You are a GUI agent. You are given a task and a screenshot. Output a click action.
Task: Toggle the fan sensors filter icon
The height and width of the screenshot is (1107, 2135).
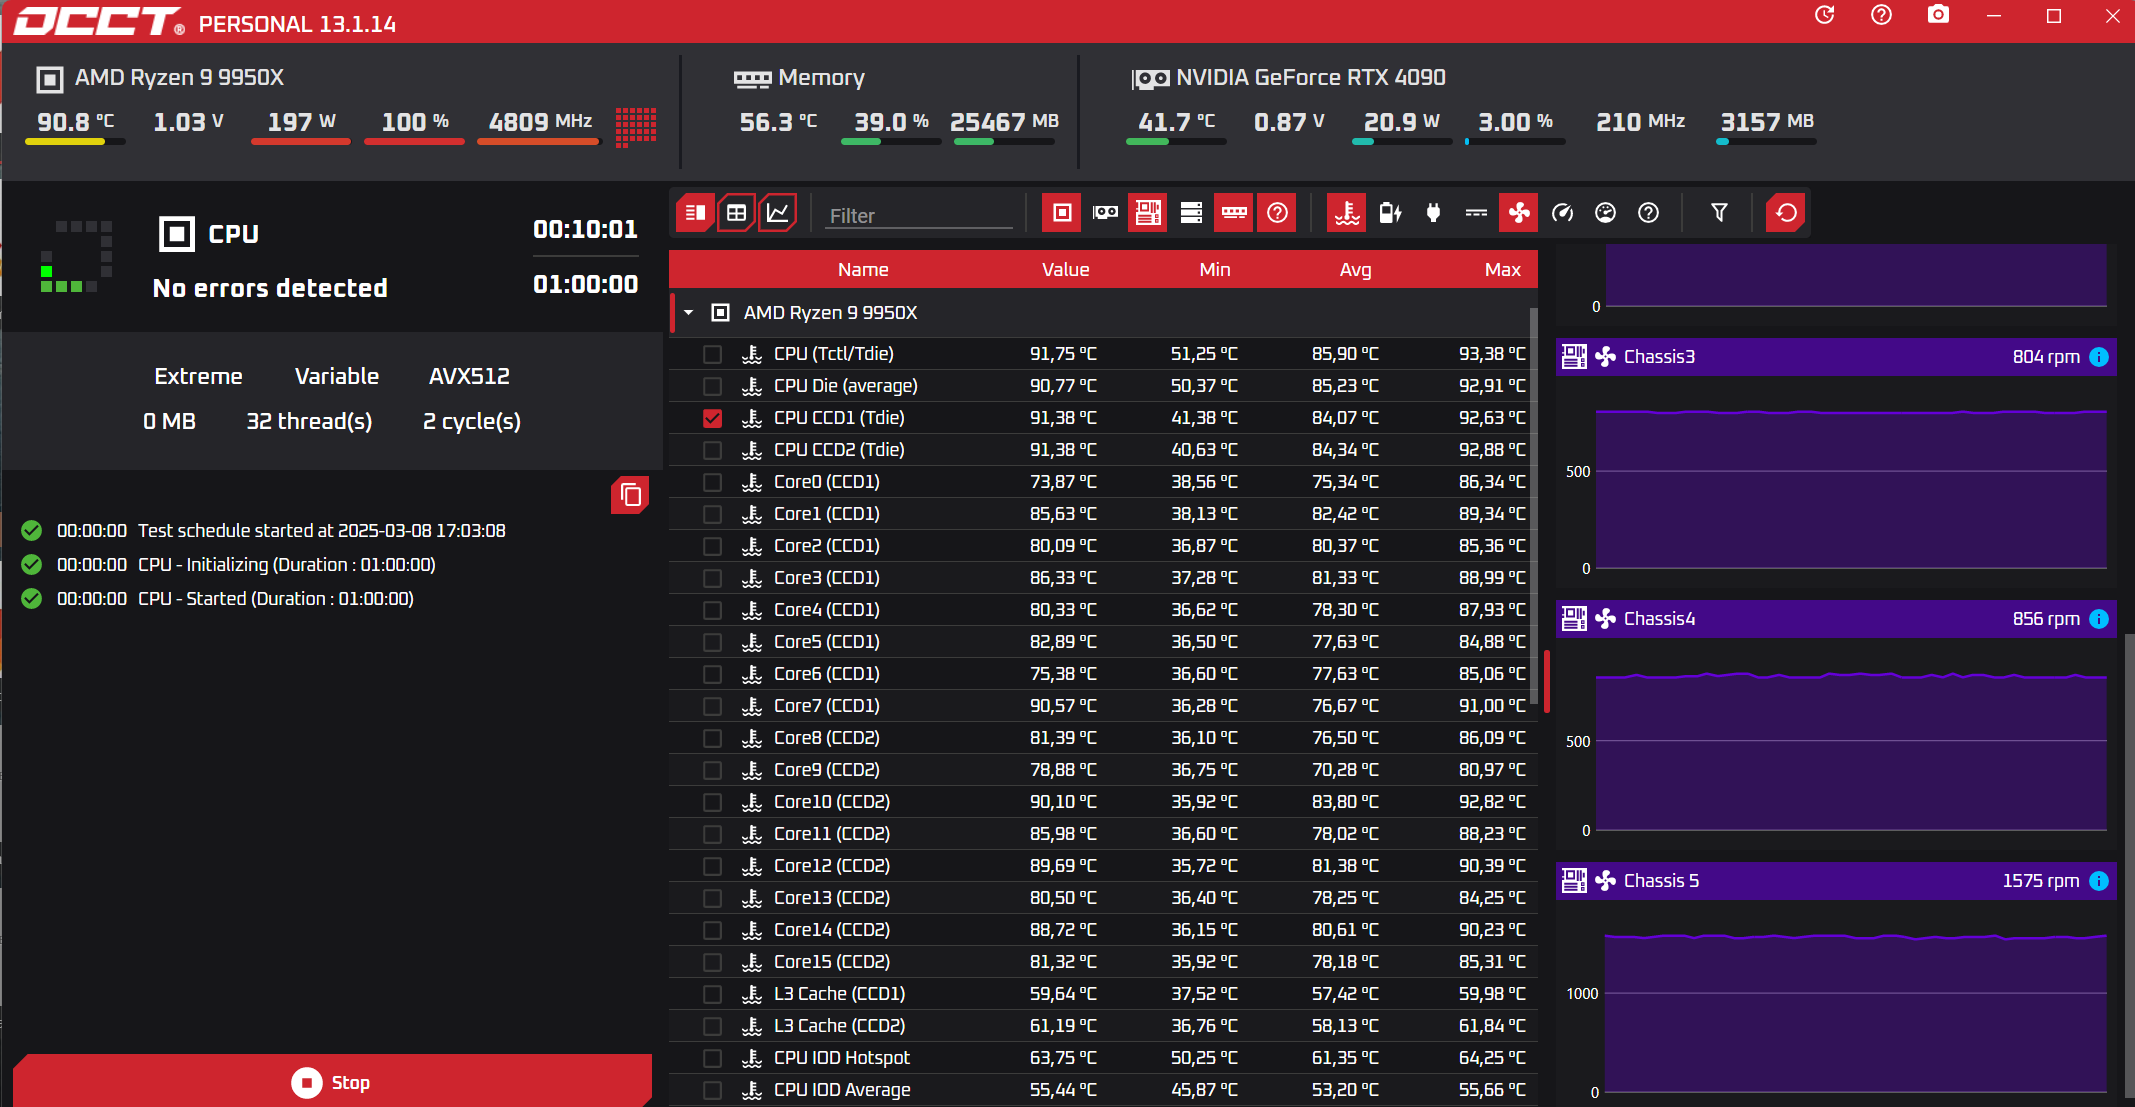point(1518,213)
